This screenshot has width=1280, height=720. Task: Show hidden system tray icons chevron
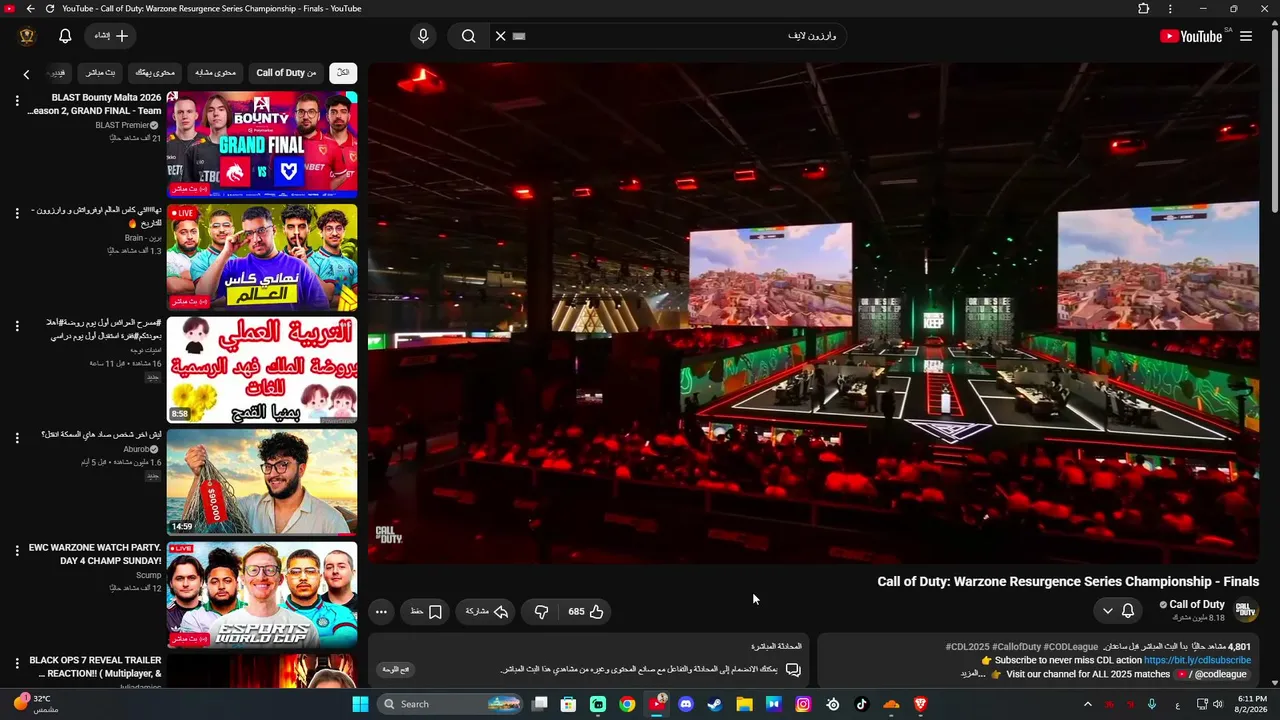(1088, 704)
